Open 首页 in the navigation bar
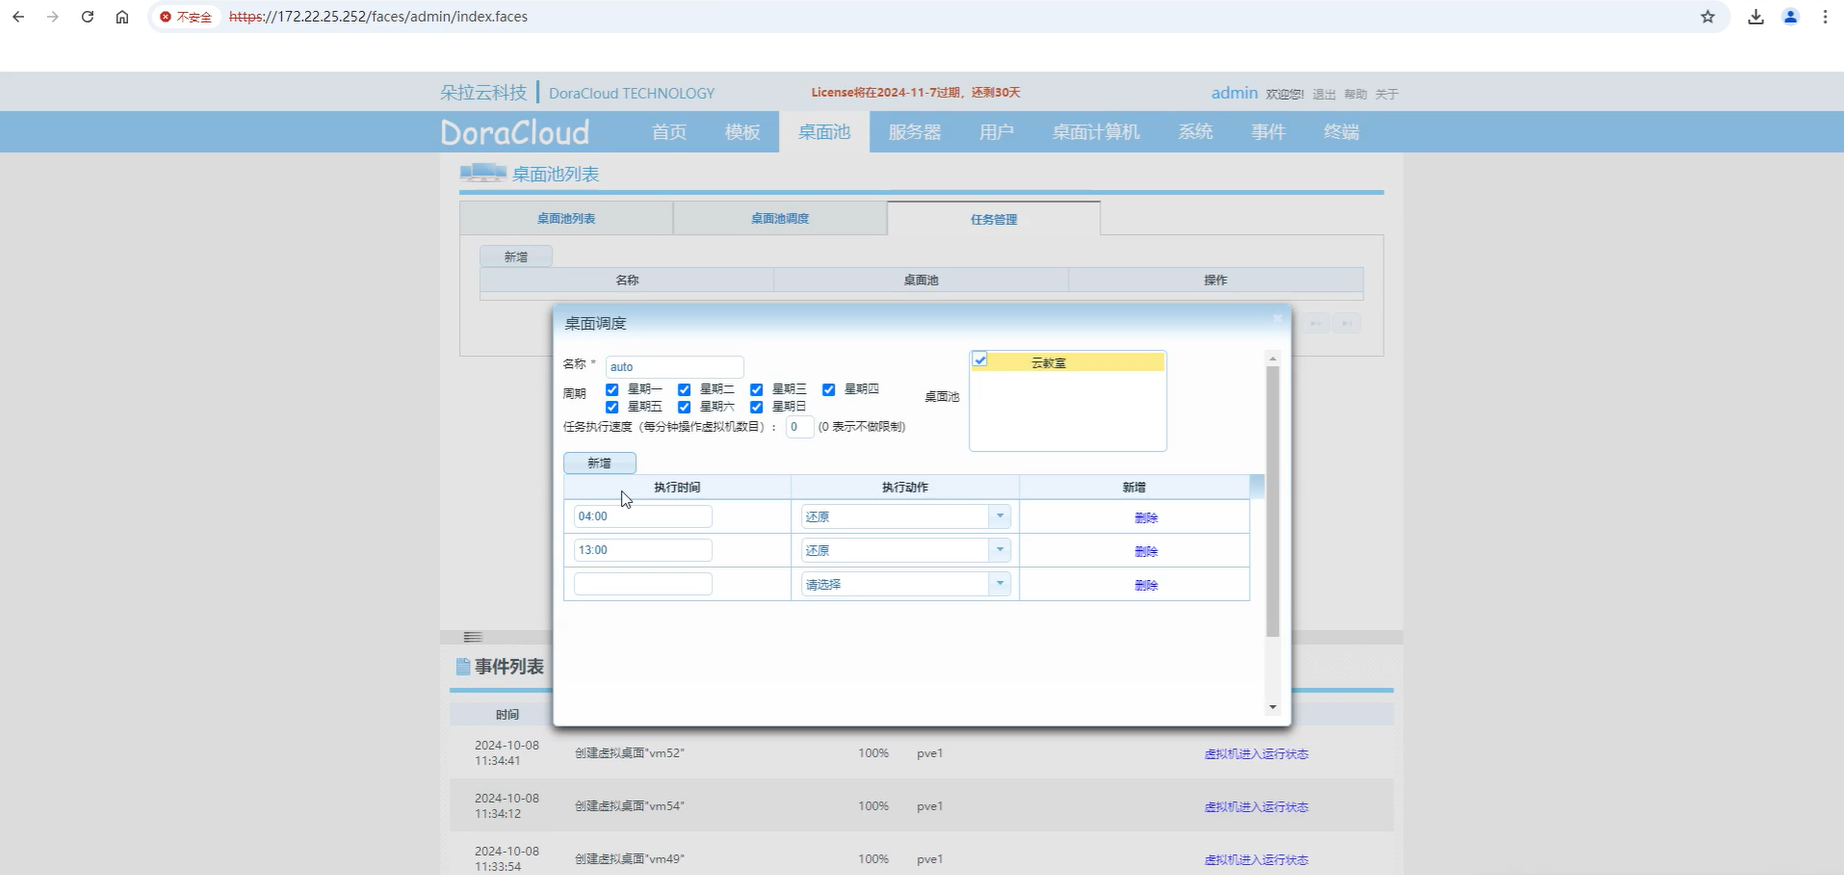Screen dimensions: 1844x875 669,132
